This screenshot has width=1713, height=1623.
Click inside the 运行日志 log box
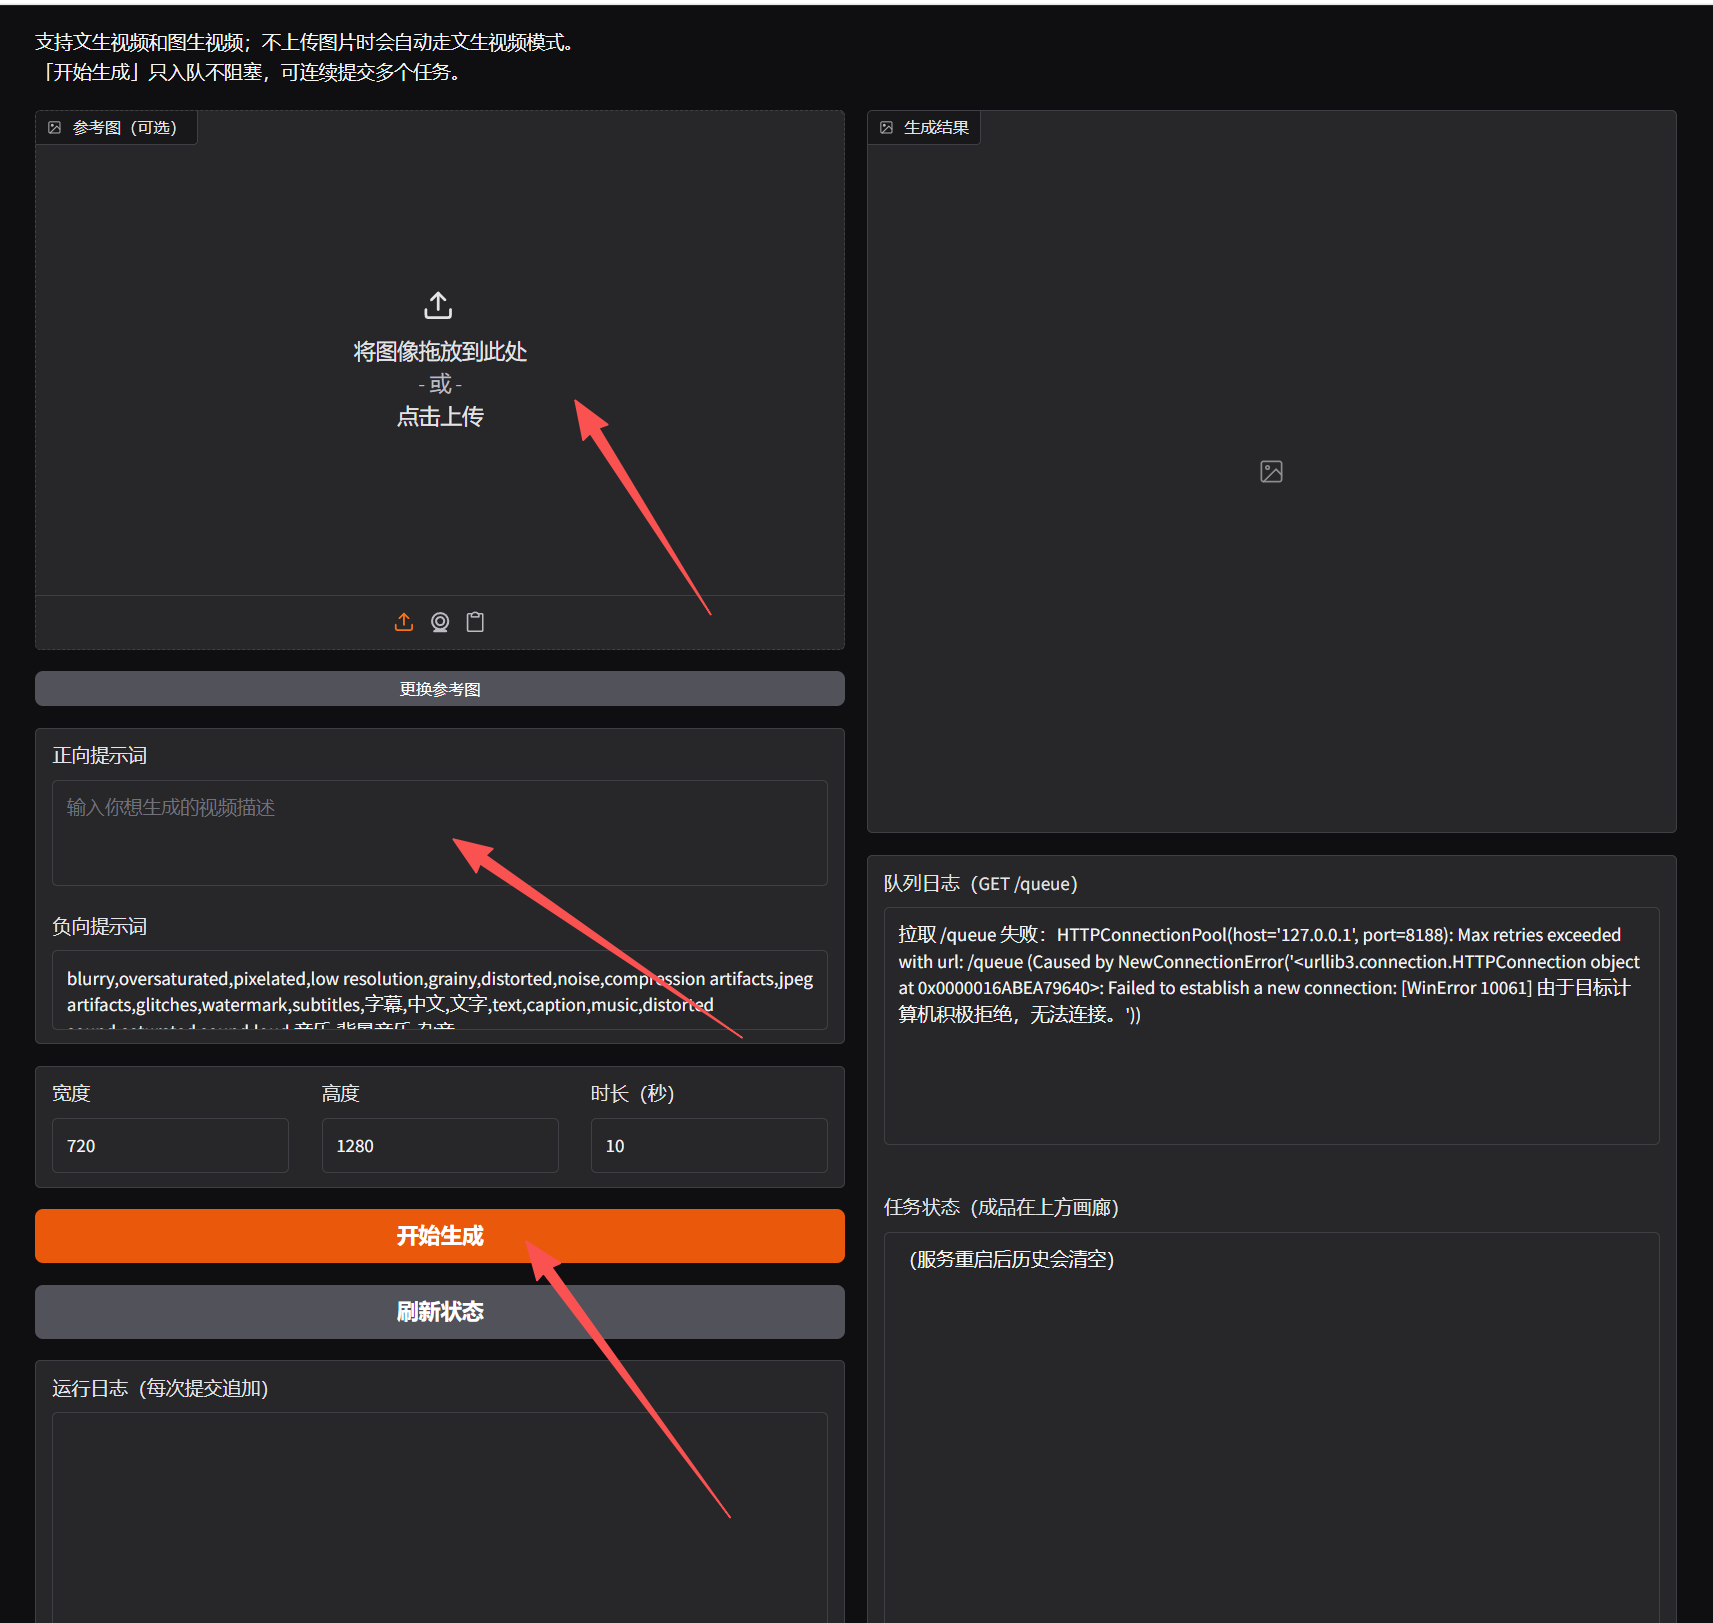440,1510
